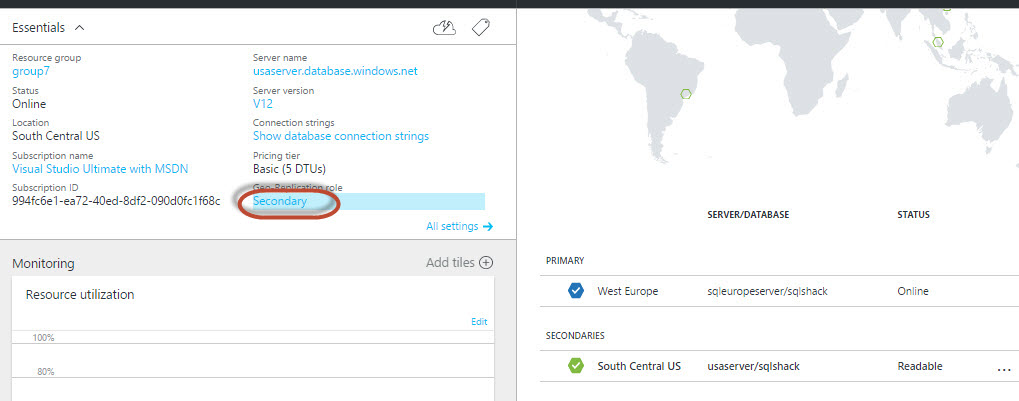Image resolution: width=1019 pixels, height=401 pixels.
Task: Click the green South Central US checkmark icon
Action: [x=575, y=366]
